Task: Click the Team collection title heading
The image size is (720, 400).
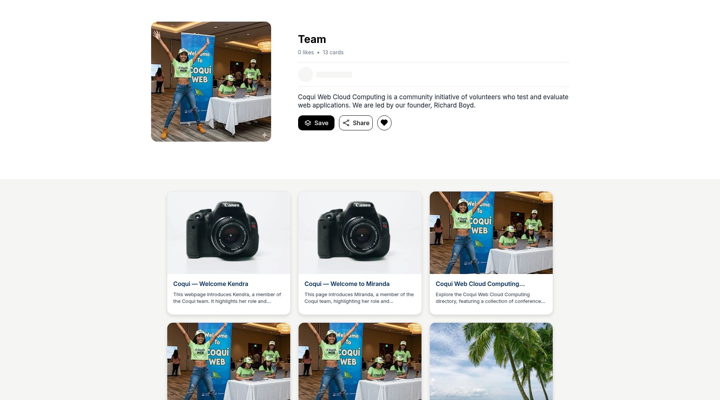Action: pyautogui.click(x=312, y=39)
